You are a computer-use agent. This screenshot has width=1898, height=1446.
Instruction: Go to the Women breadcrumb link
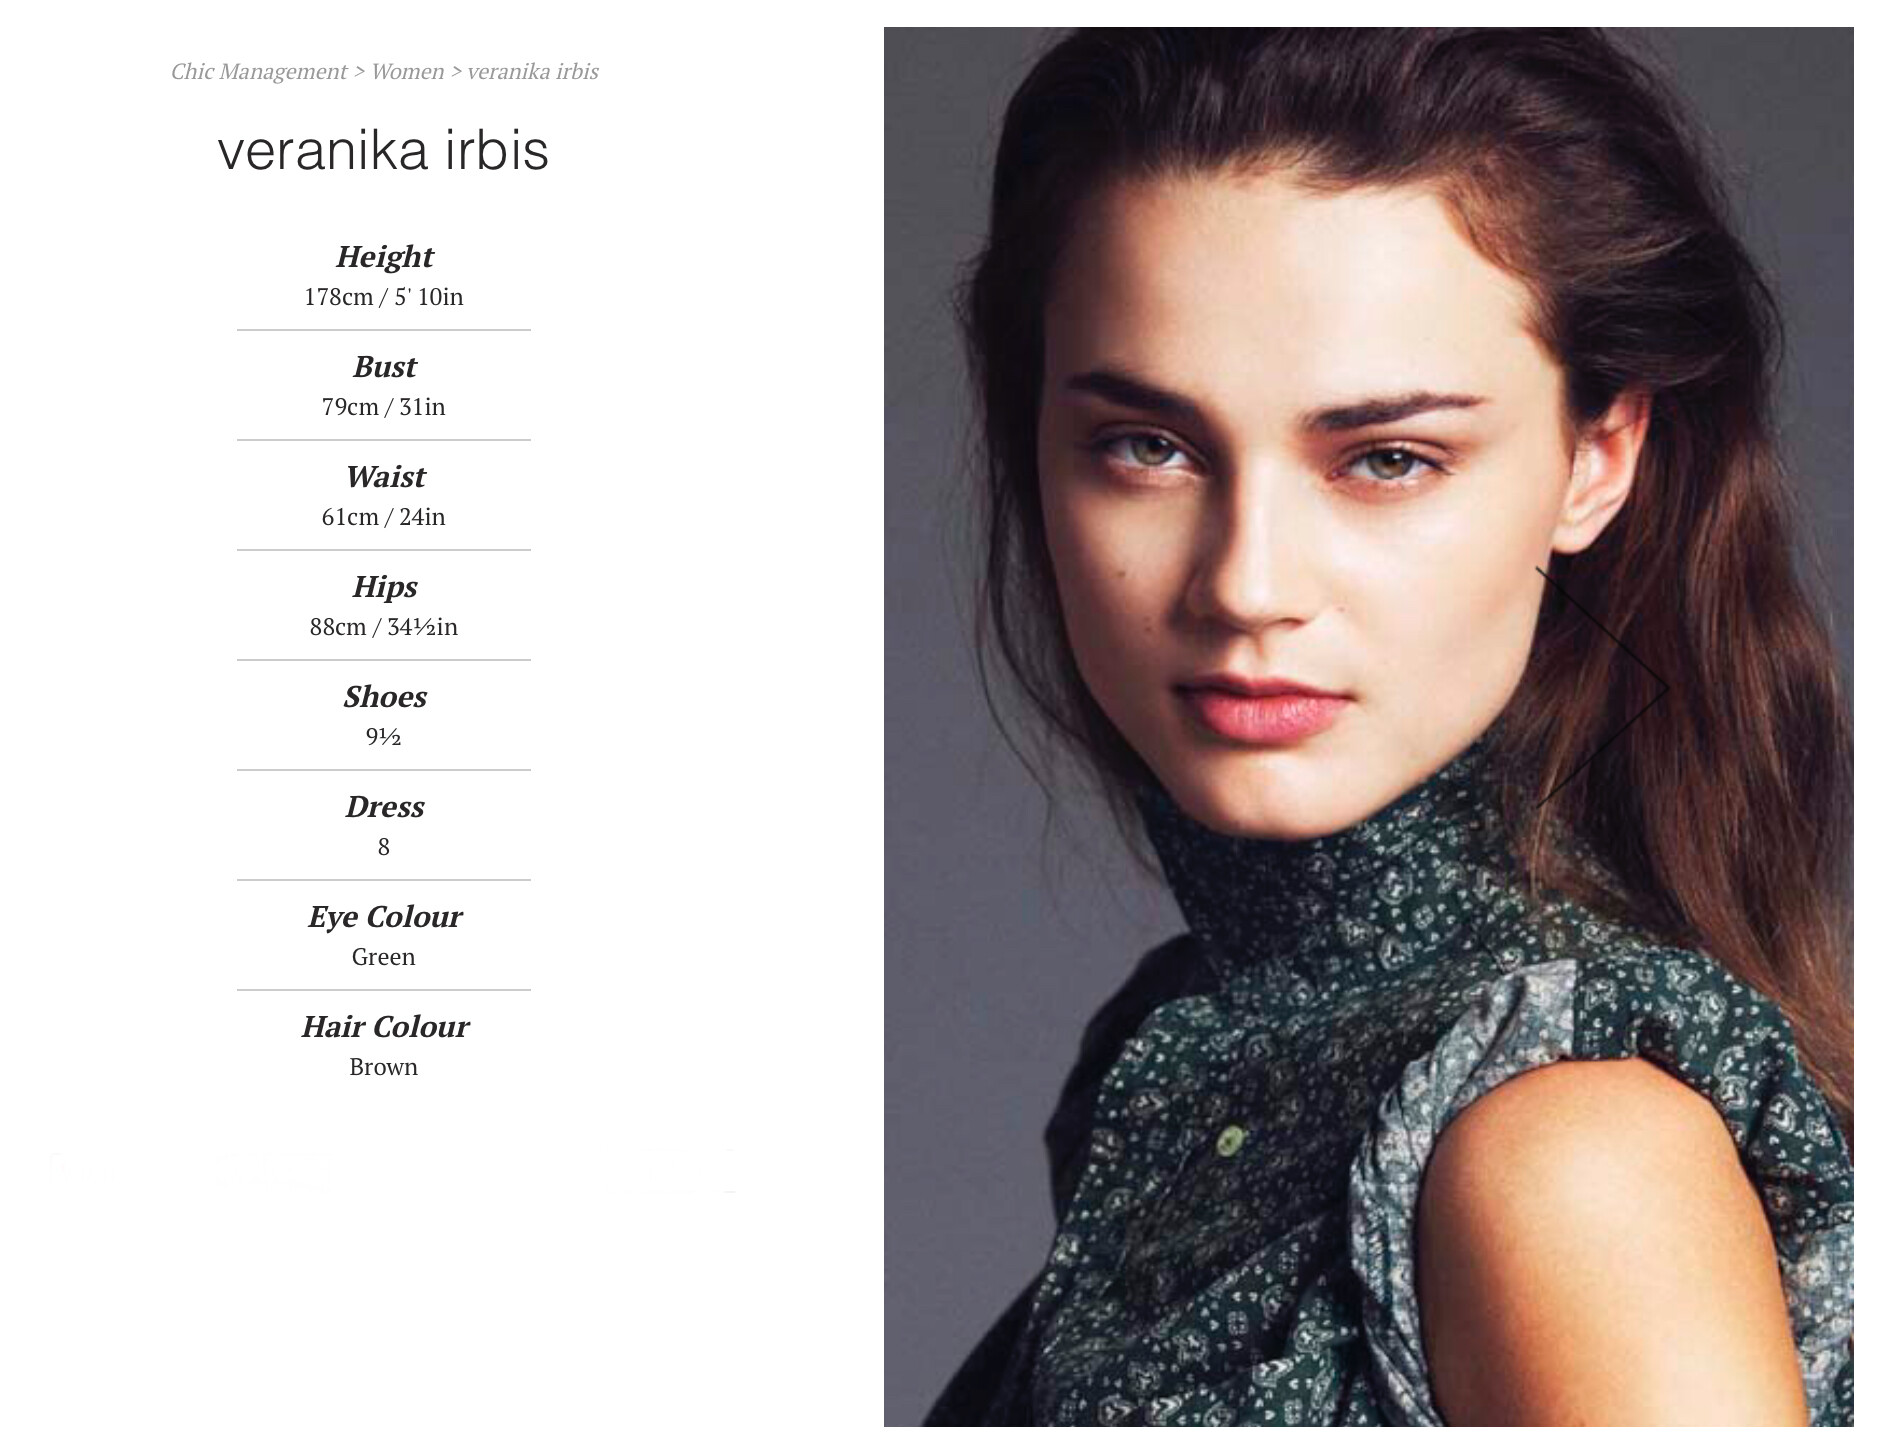(407, 72)
